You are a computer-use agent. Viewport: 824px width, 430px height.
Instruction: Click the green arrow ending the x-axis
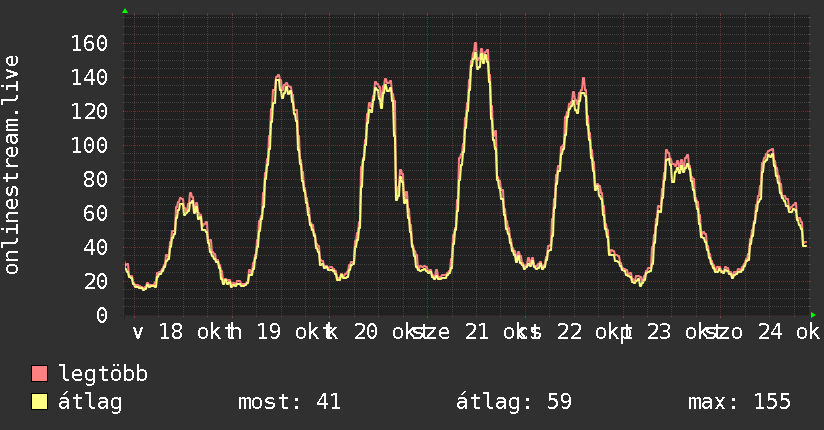pos(813,315)
